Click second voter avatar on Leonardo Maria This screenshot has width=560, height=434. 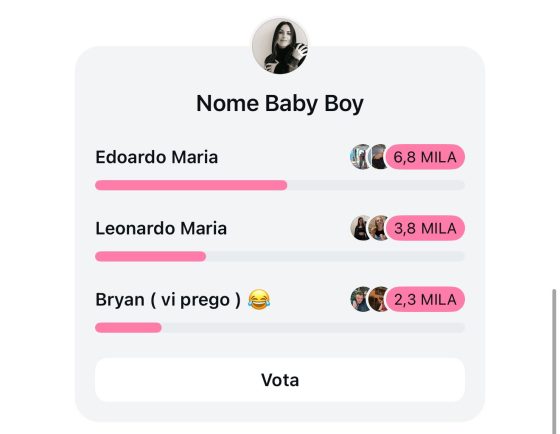point(379,228)
